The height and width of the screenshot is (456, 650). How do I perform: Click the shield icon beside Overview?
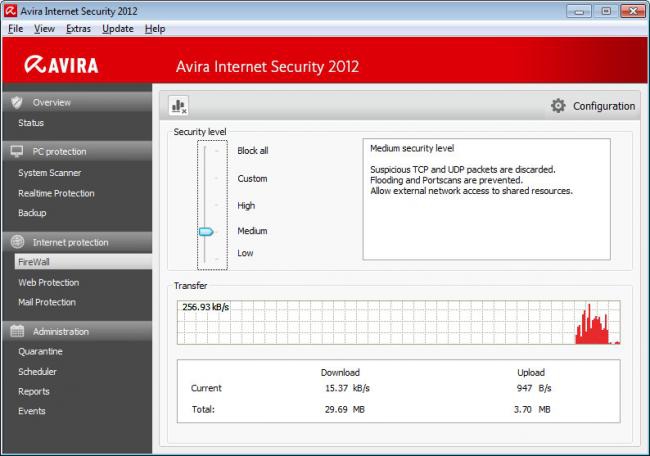click(17, 102)
